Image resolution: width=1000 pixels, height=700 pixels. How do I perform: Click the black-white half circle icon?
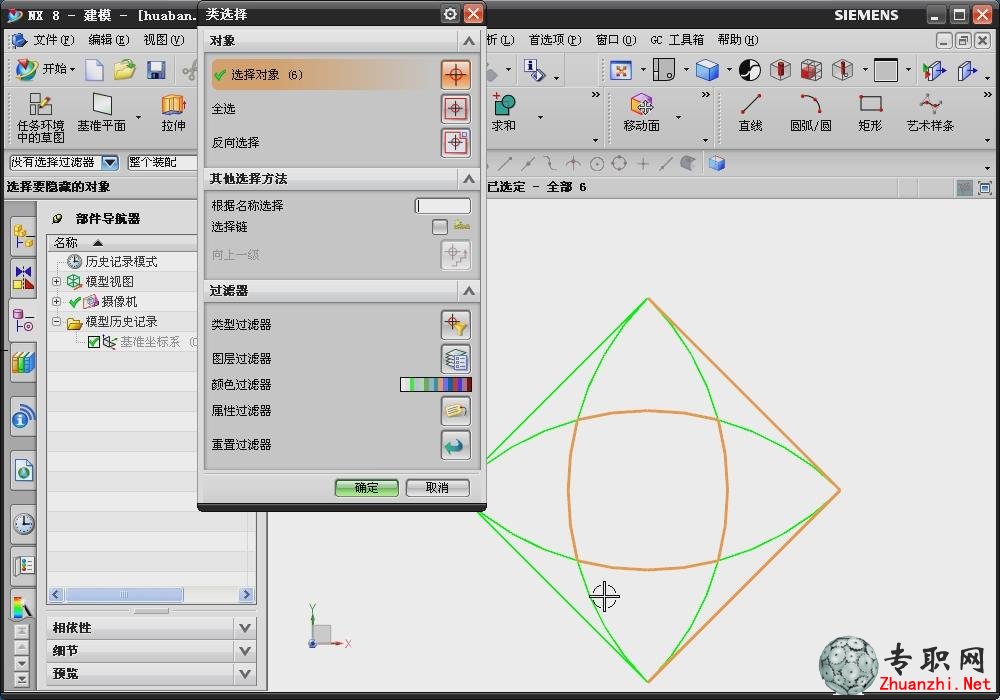[749, 70]
